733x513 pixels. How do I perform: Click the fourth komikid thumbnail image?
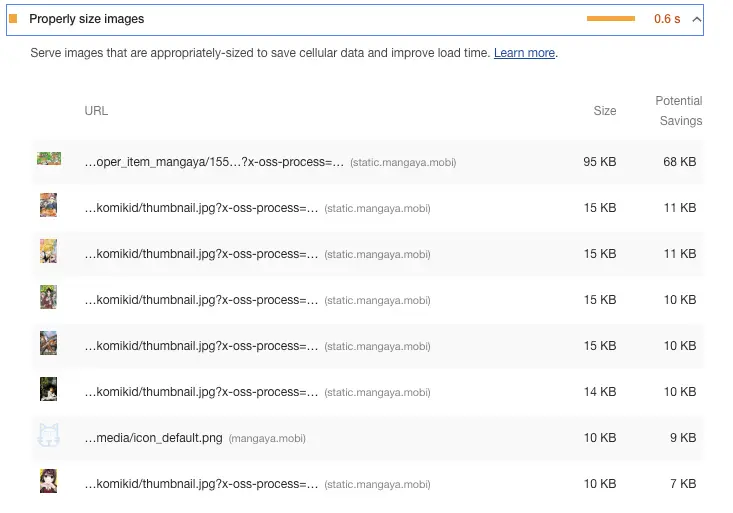(x=49, y=343)
